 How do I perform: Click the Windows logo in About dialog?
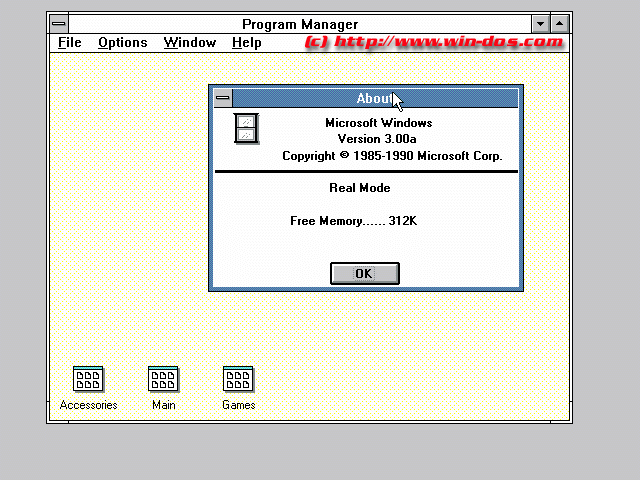pyautogui.click(x=246, y=128)
